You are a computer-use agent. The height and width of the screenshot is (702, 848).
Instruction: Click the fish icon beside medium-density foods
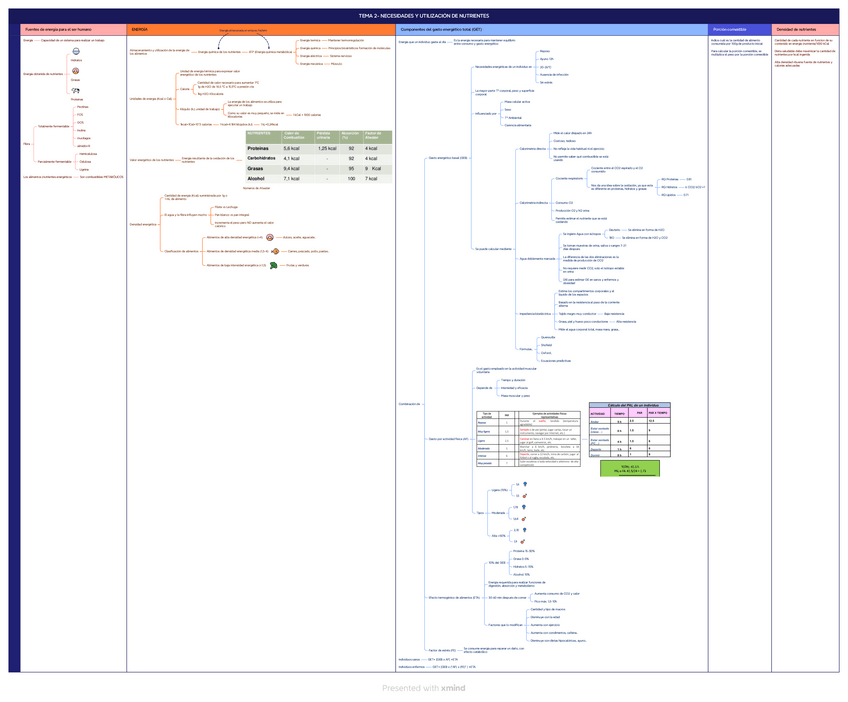[x=275, y=251]
